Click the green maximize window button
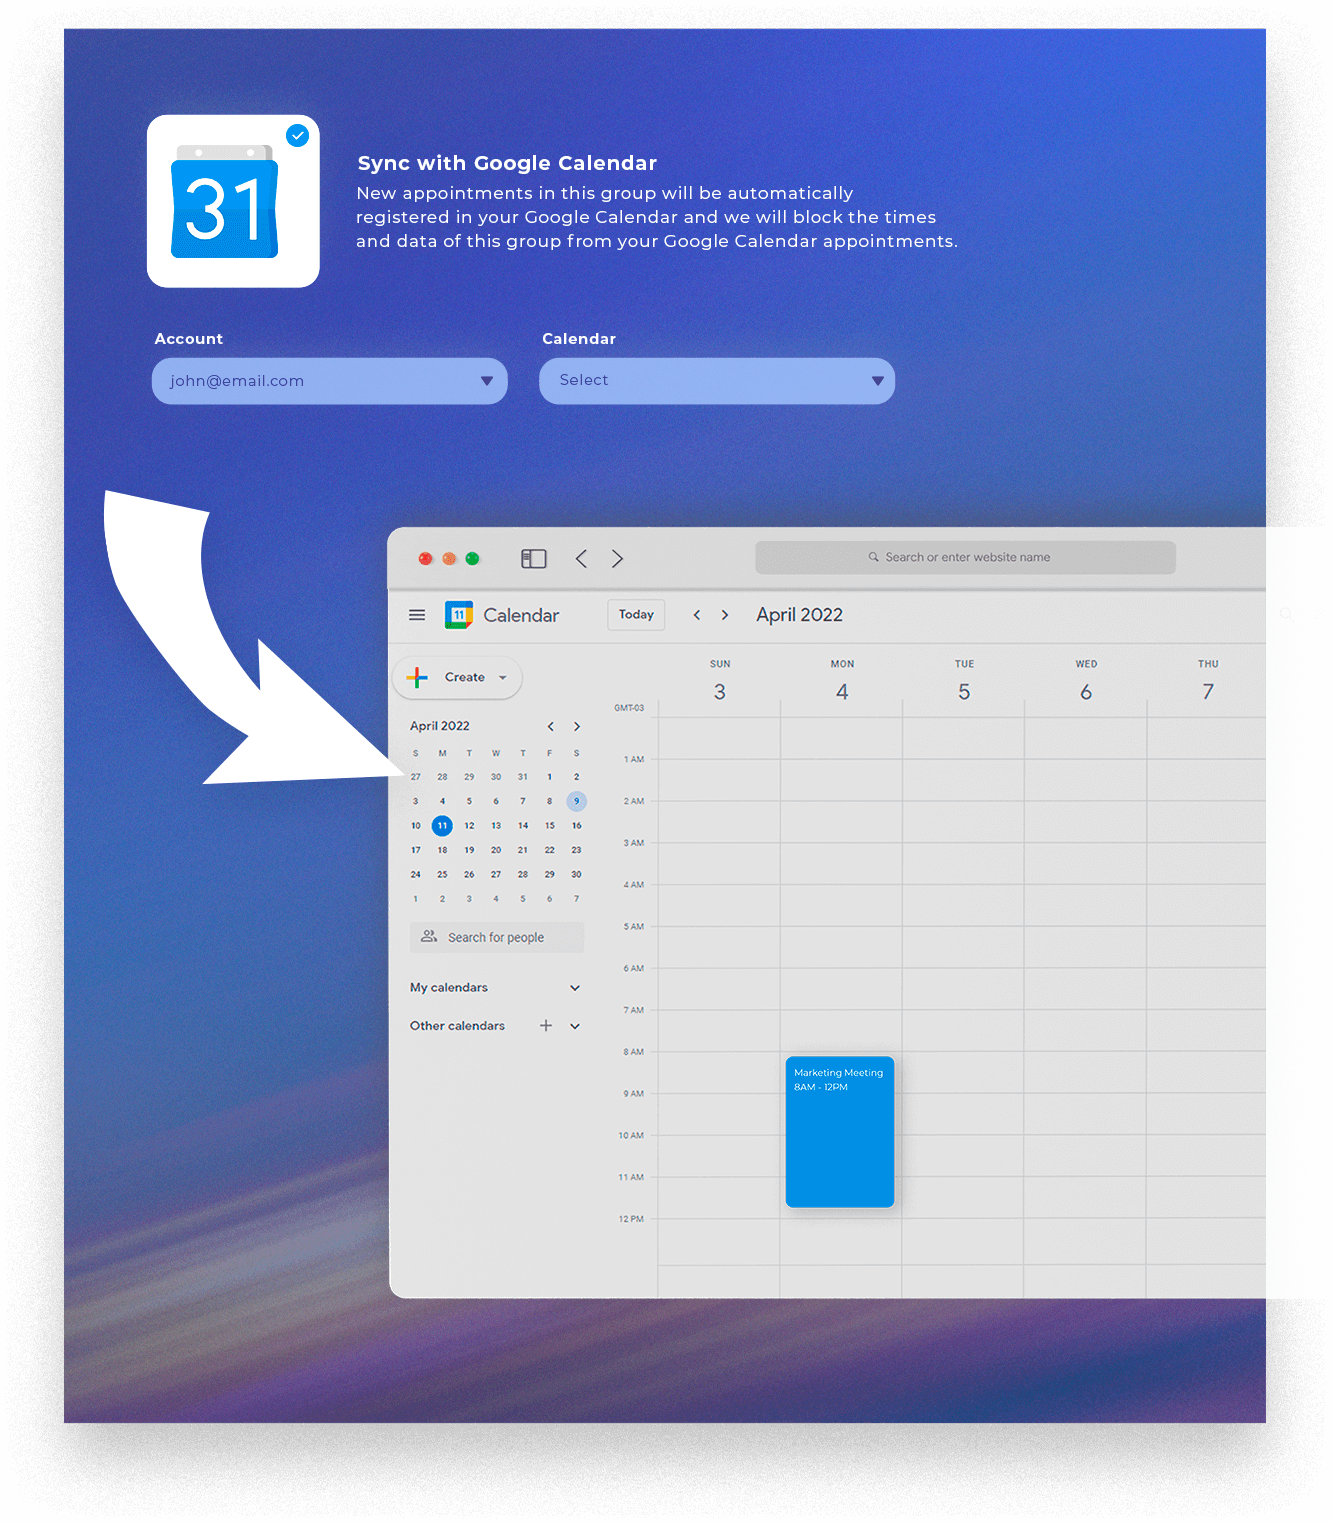Image resolution: width=1332 pixels, height=1523 pixels. tap(472, 558)
